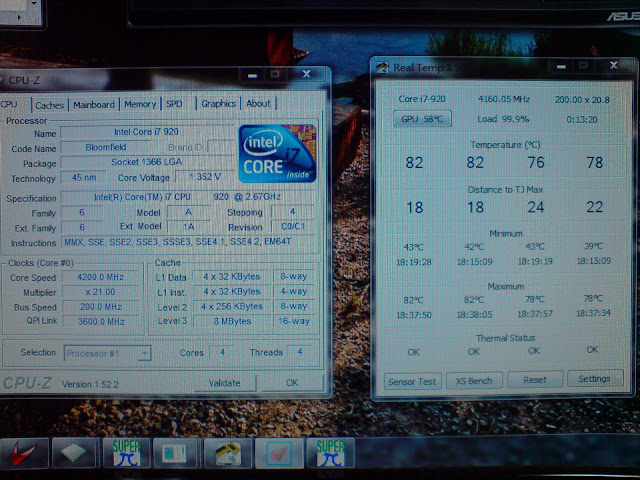Click the Multiplier value 'x 21.00'

pyautogui.click(x=100, y=292)
